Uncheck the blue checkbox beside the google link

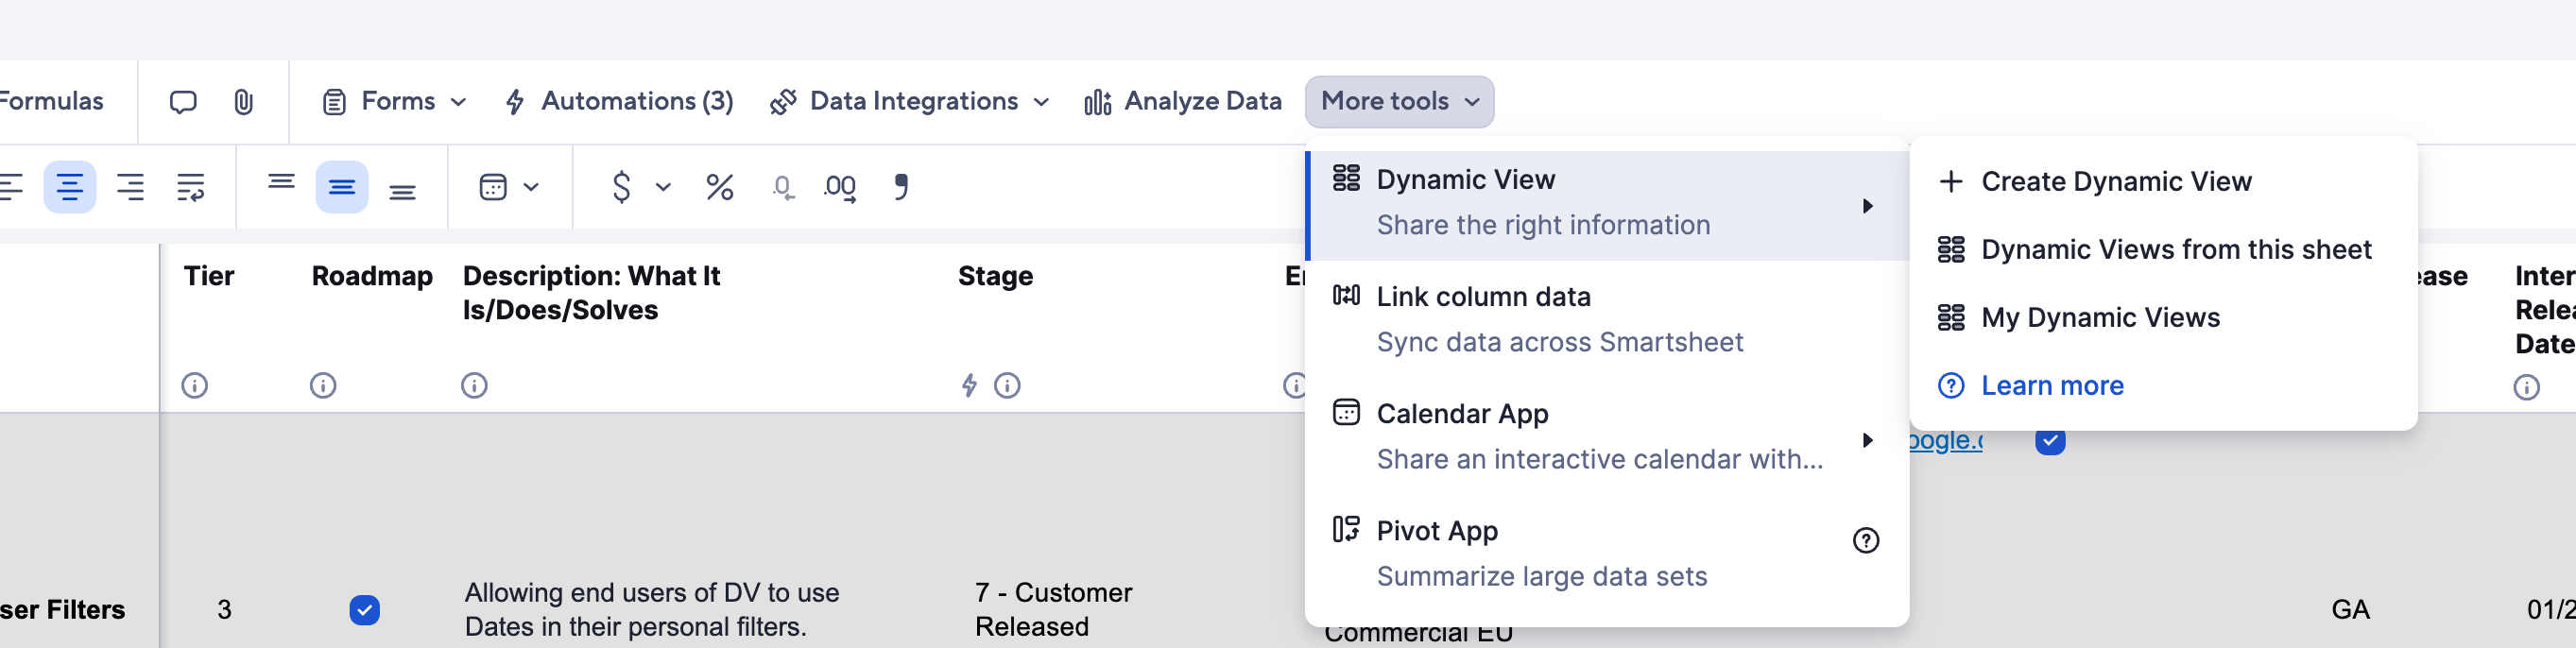tap(2049, 440)
